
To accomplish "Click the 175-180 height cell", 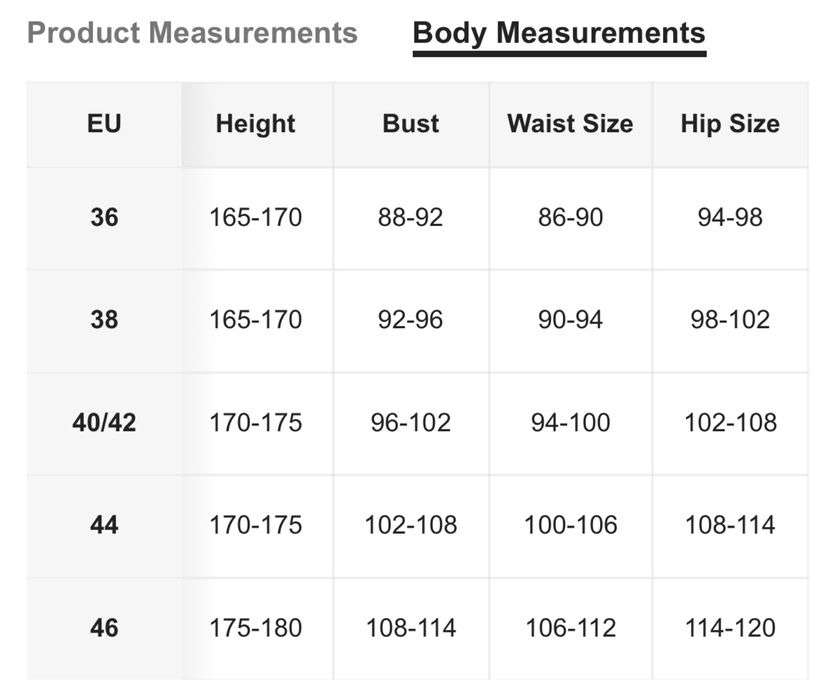I will point(256,628).
